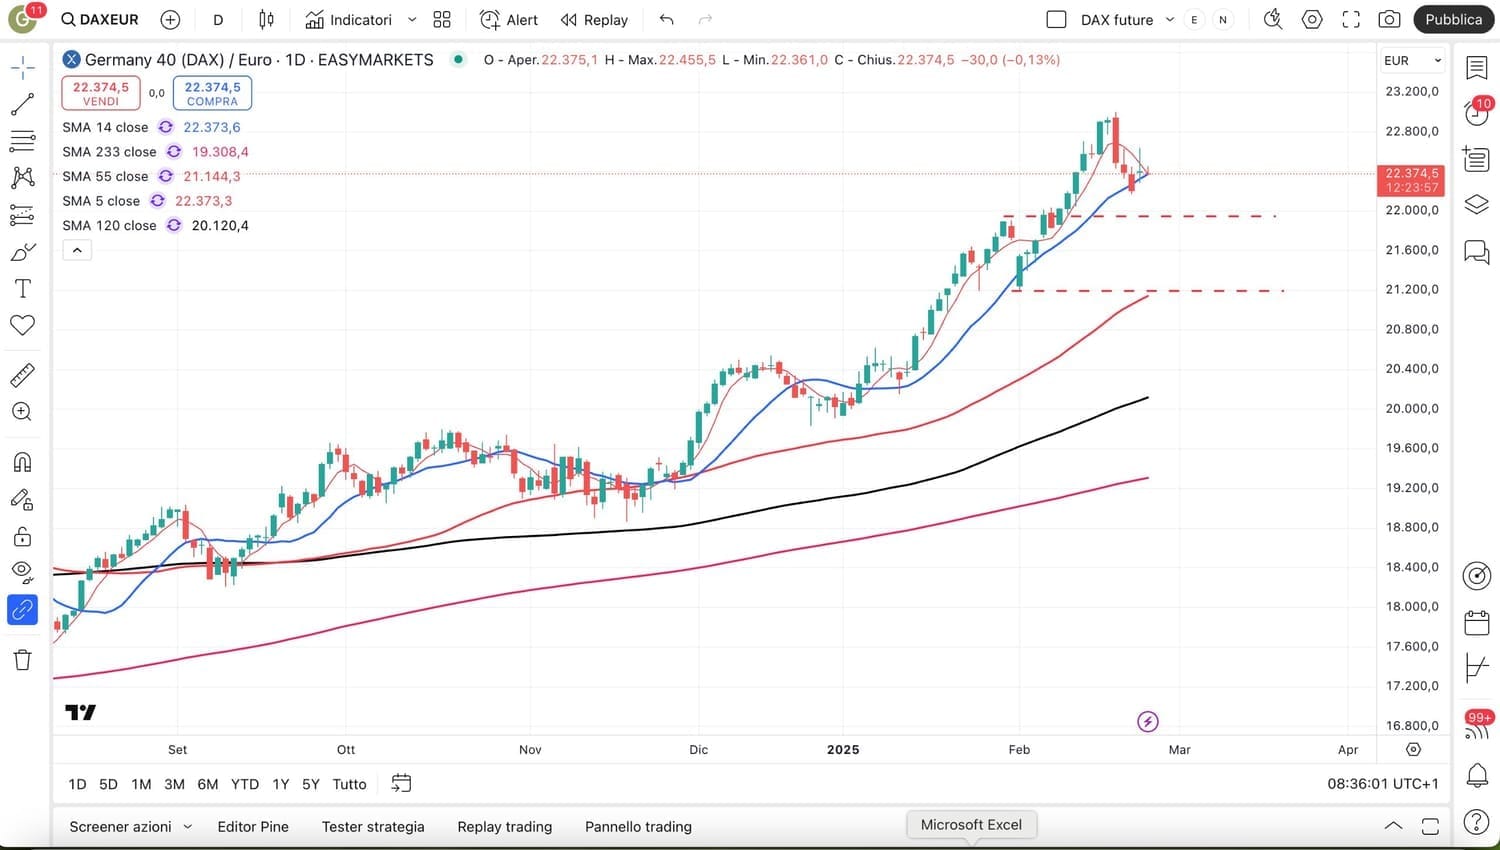Take a chart snapshot with camera icon

pyautogui.click(x=1389, y=20)
